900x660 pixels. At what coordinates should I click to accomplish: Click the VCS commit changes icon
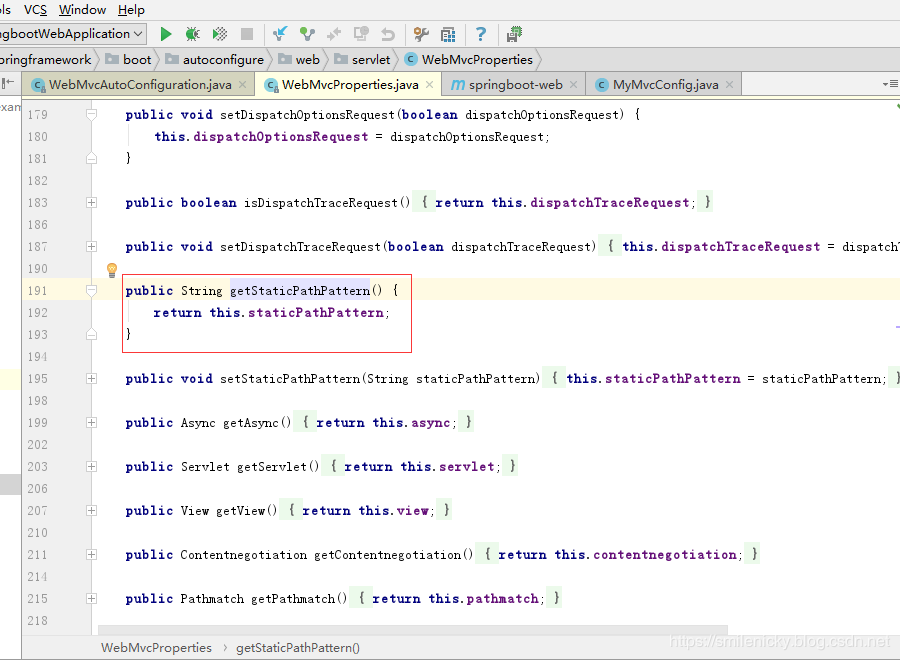tap(307, 34)
